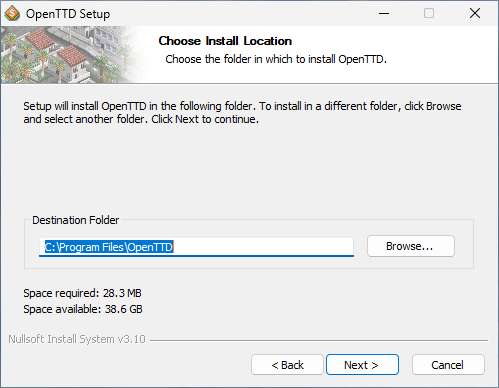499x388 pixels.
Task: Click the 'Nullsoft Install System v3.10' label
Action: pyautogui.click(x=77, y=339)
